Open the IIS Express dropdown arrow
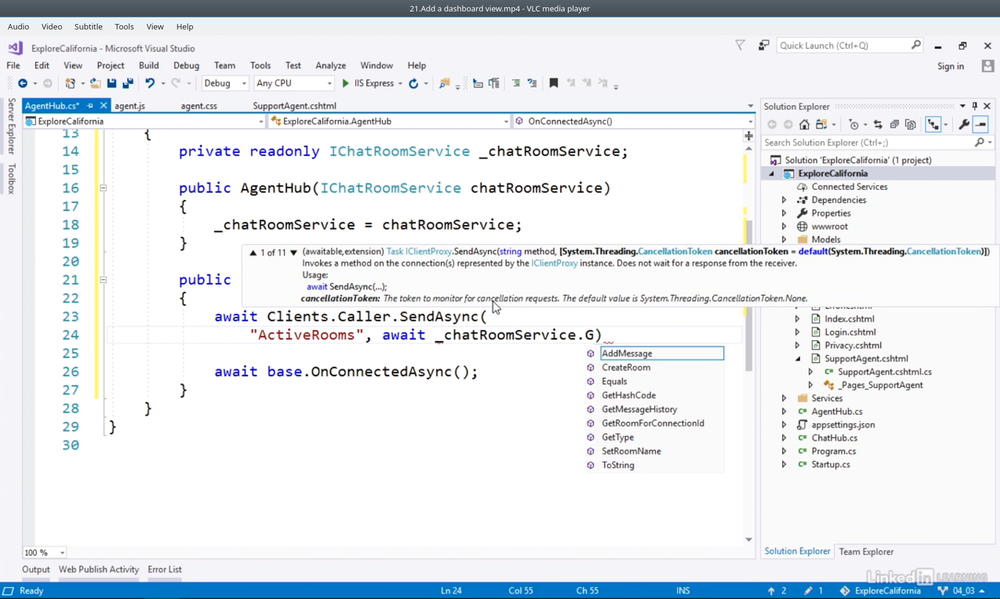The image size is (1000, 599). coord(400,84)
